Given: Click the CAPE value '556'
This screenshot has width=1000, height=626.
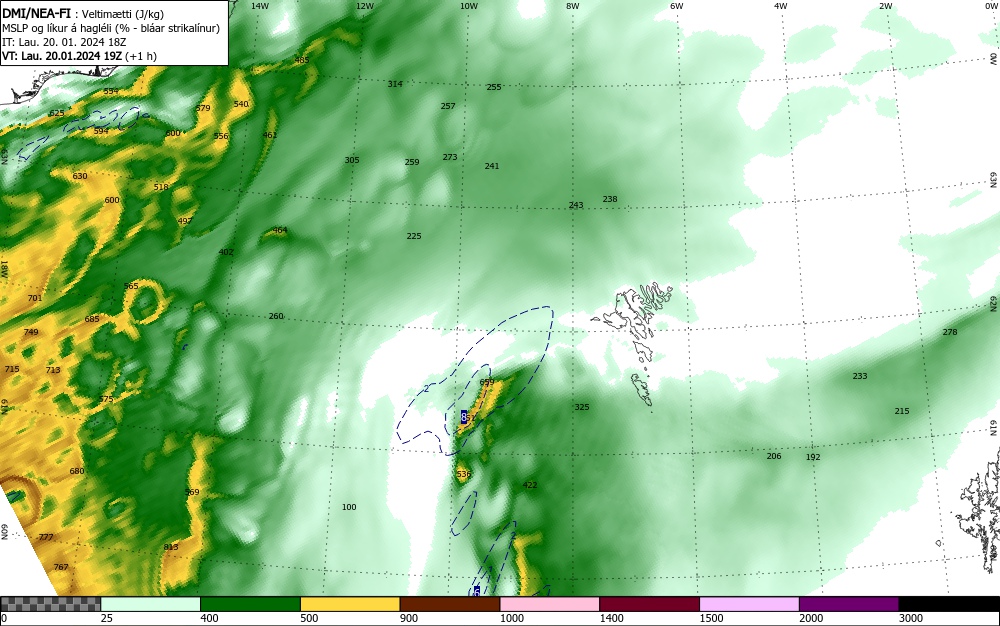Looking at the screenshot, I should click(221, 136).
